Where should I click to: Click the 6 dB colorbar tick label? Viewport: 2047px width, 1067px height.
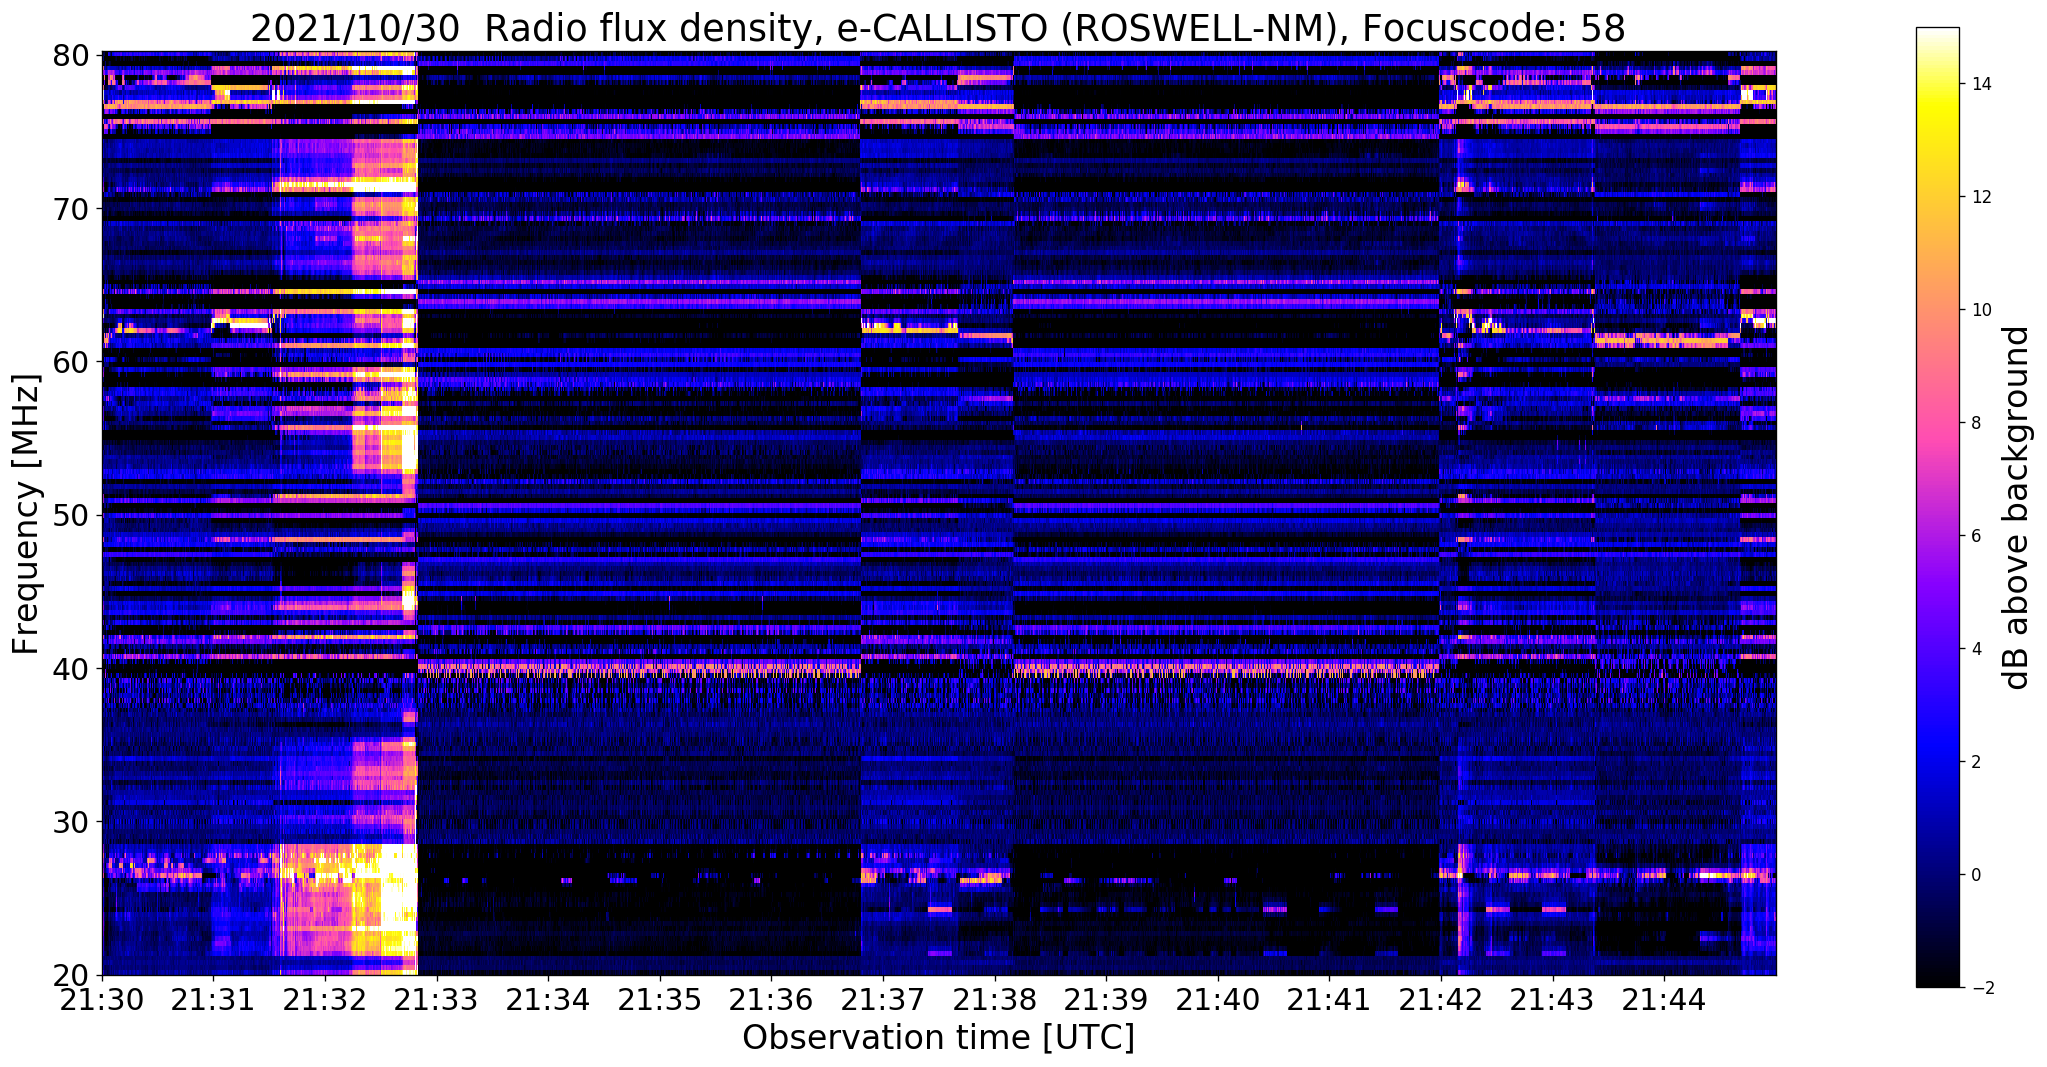click(1976, 536)
